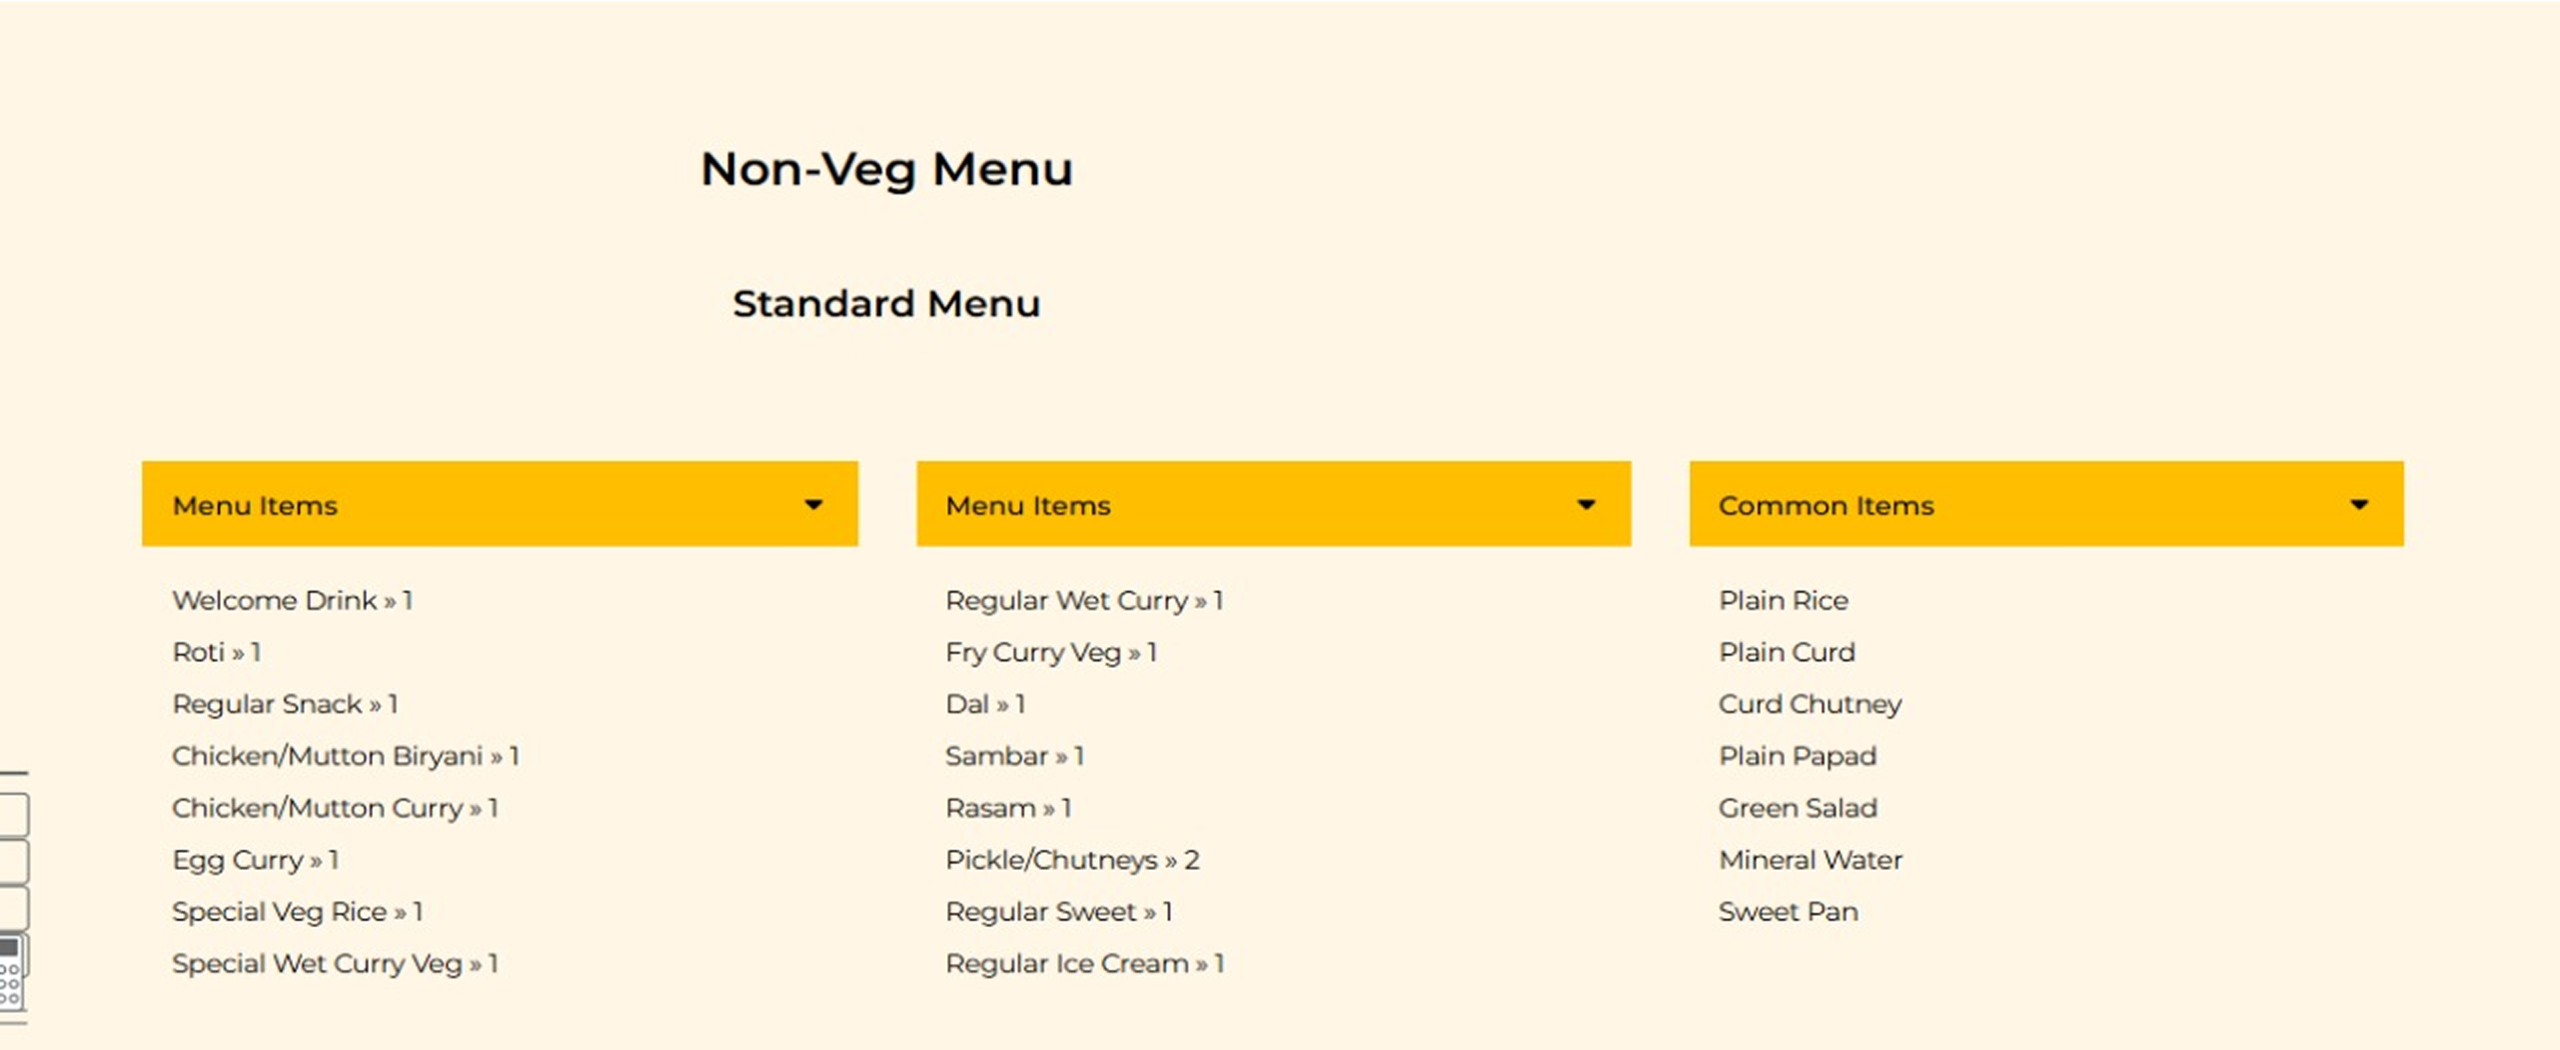Screen dimensions: 2560x1050
Task: Collapse arrow on Menu Items above Regular Wet Curry
Action: 1586,505
